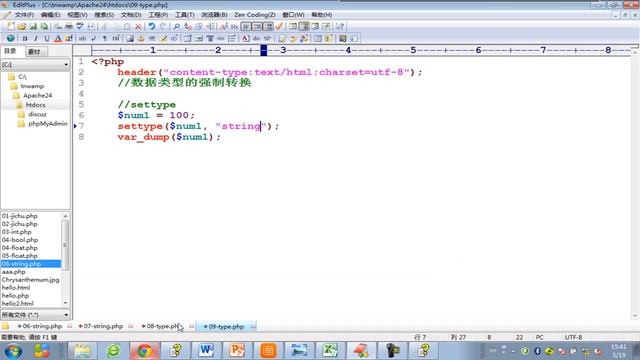Open the color palette icon next to font color
This screenshot has width=640, height=360.
point(69,38)
